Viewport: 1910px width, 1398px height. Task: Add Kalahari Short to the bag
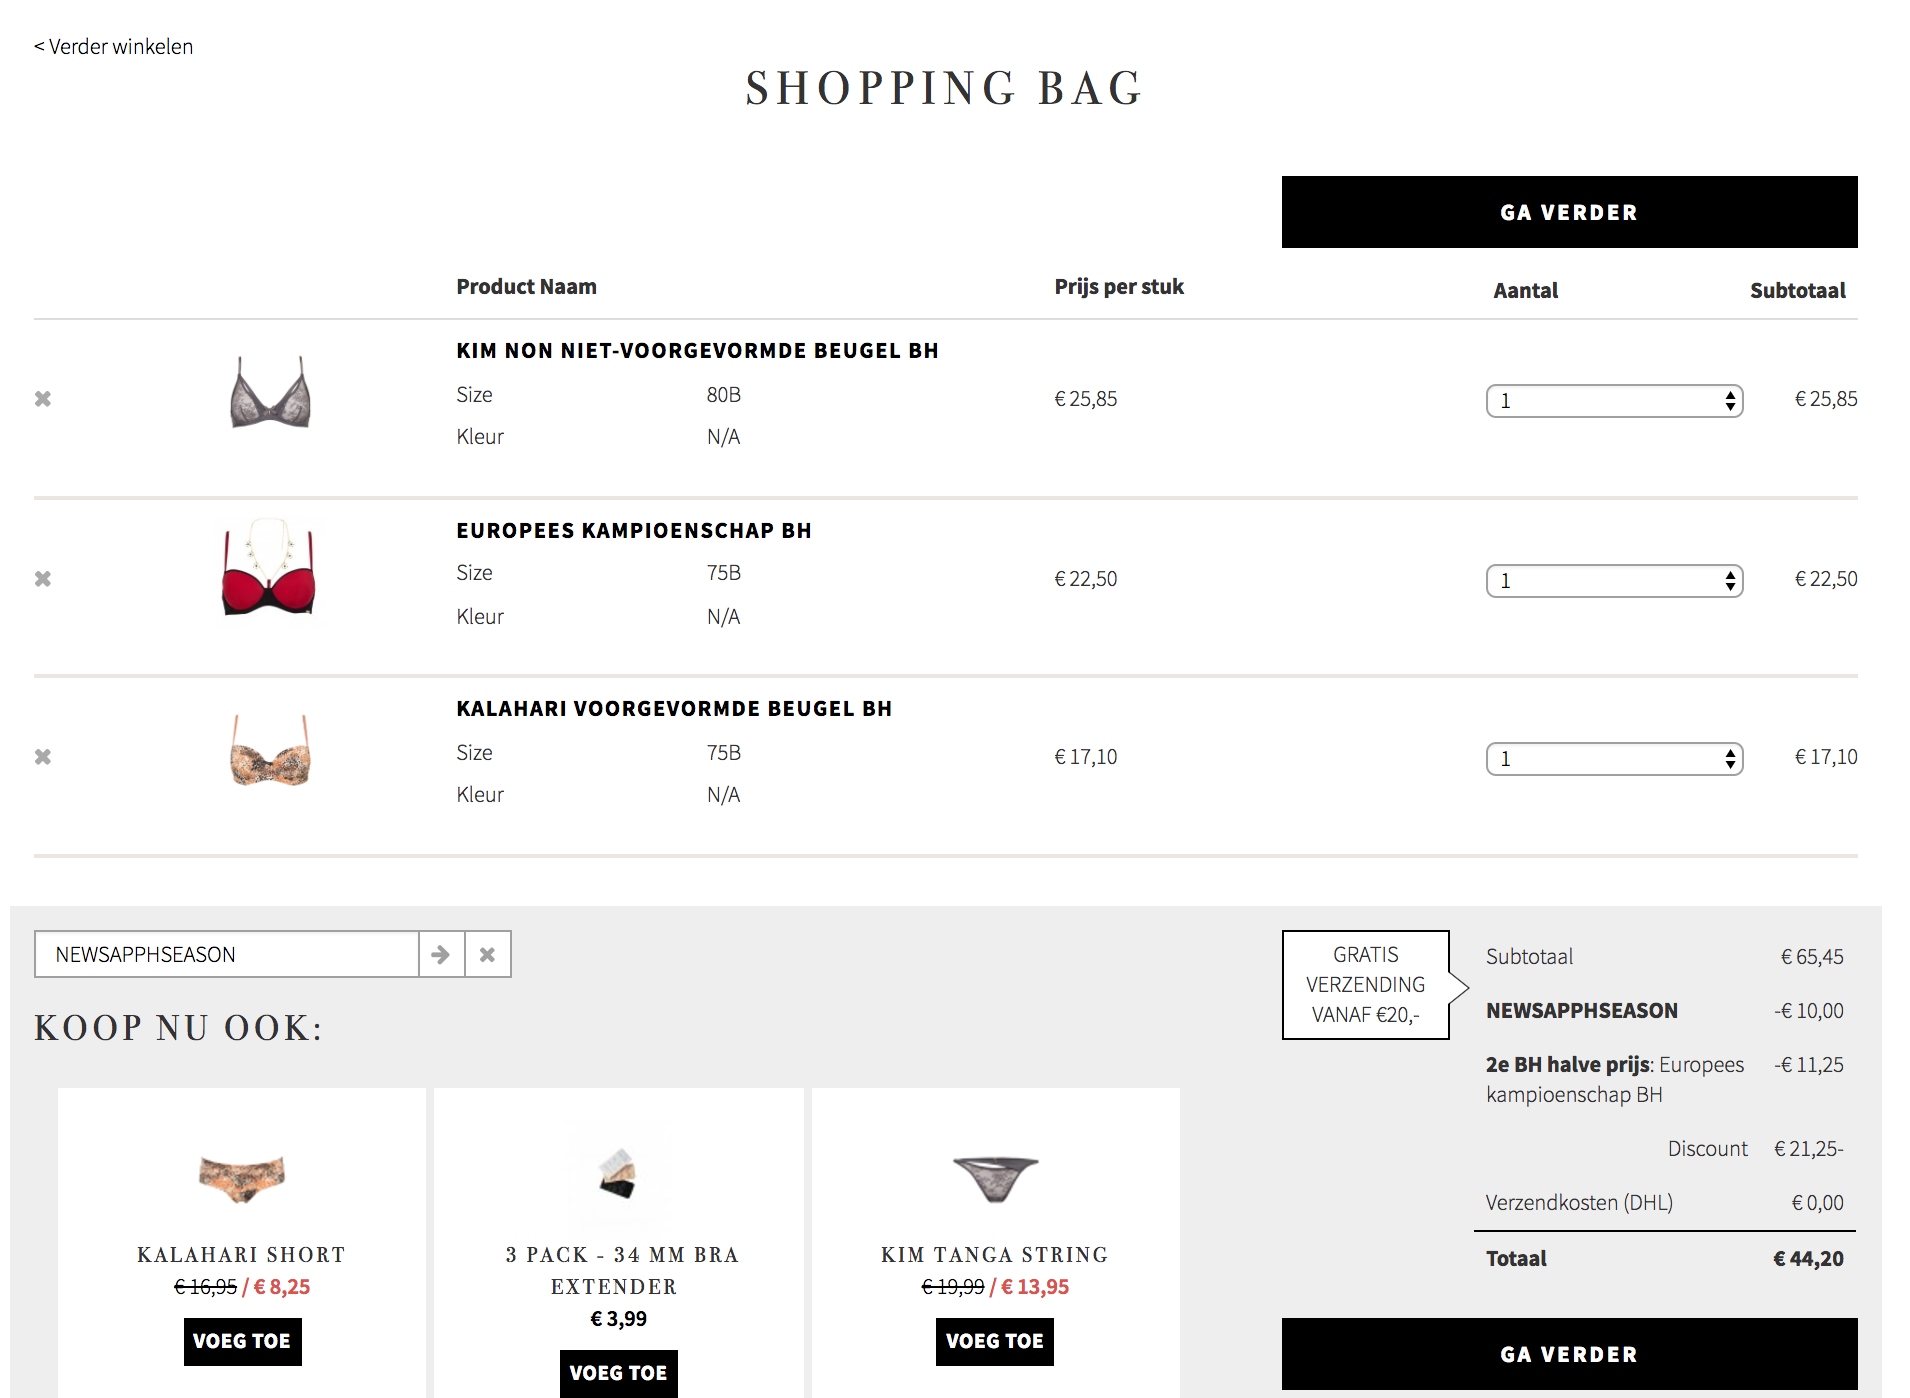[242, 1341]
